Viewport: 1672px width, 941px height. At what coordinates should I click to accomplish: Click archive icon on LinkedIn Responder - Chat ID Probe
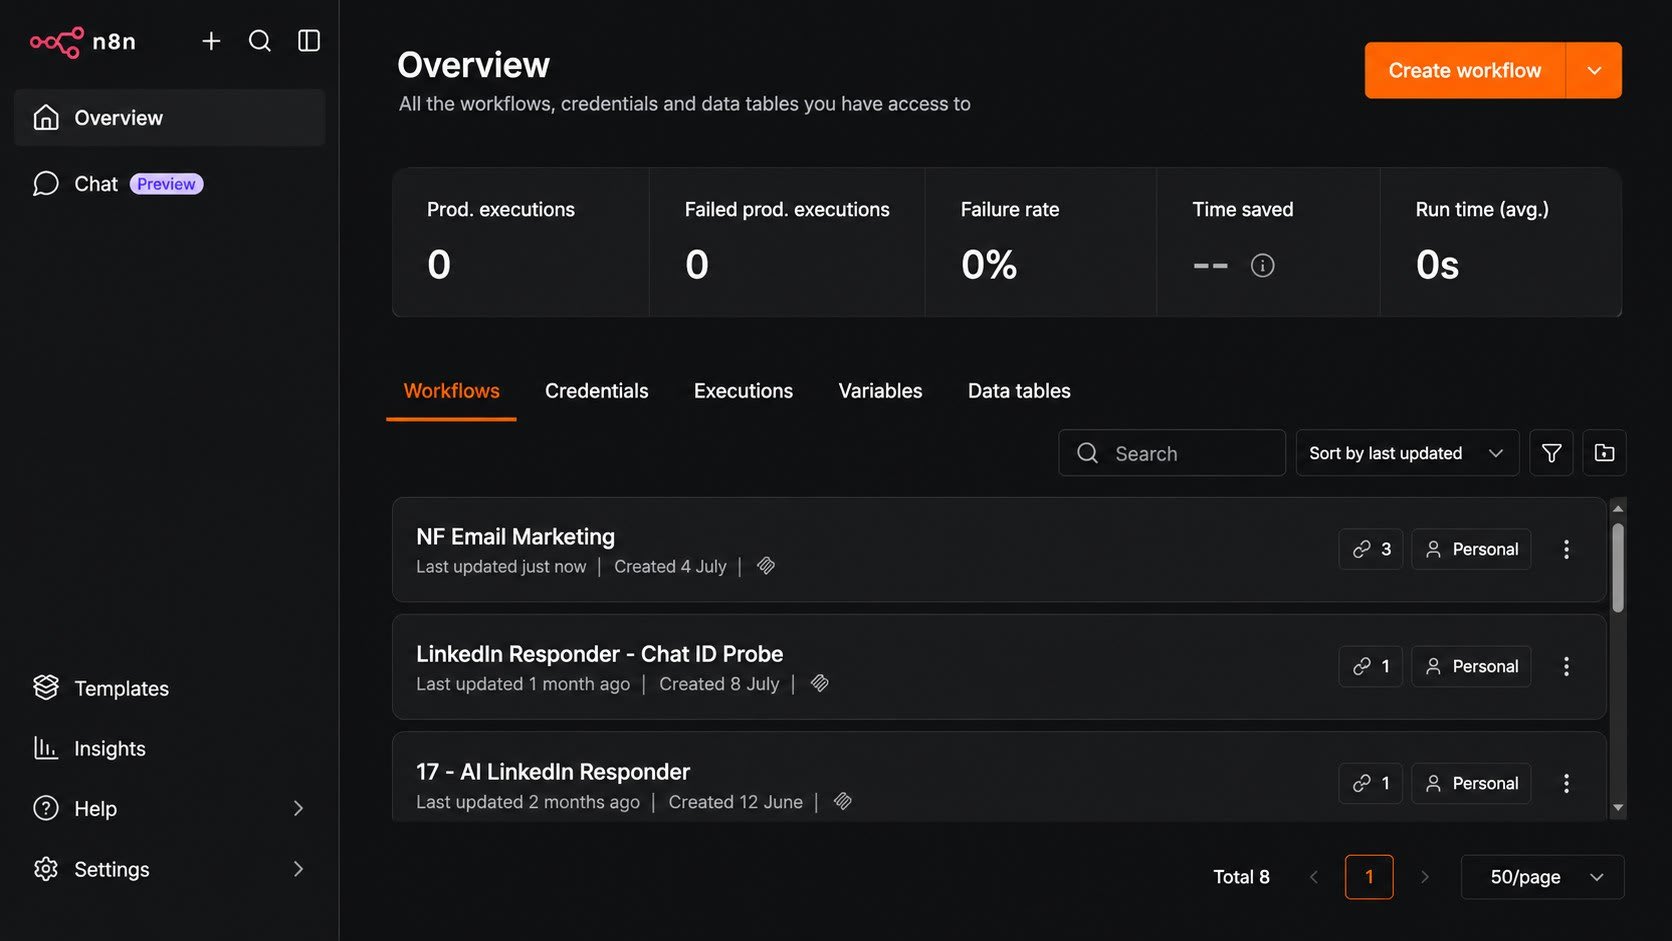819,683
